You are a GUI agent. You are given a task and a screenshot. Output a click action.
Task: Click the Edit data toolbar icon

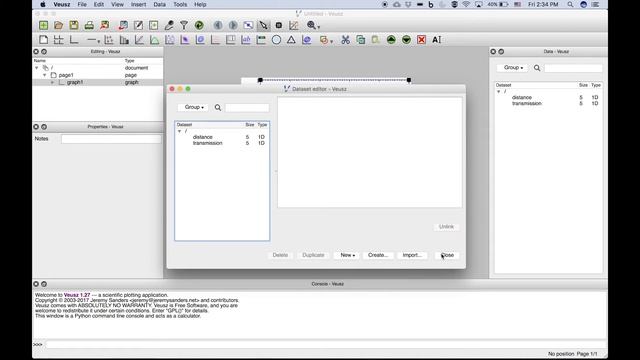(138, 25)
